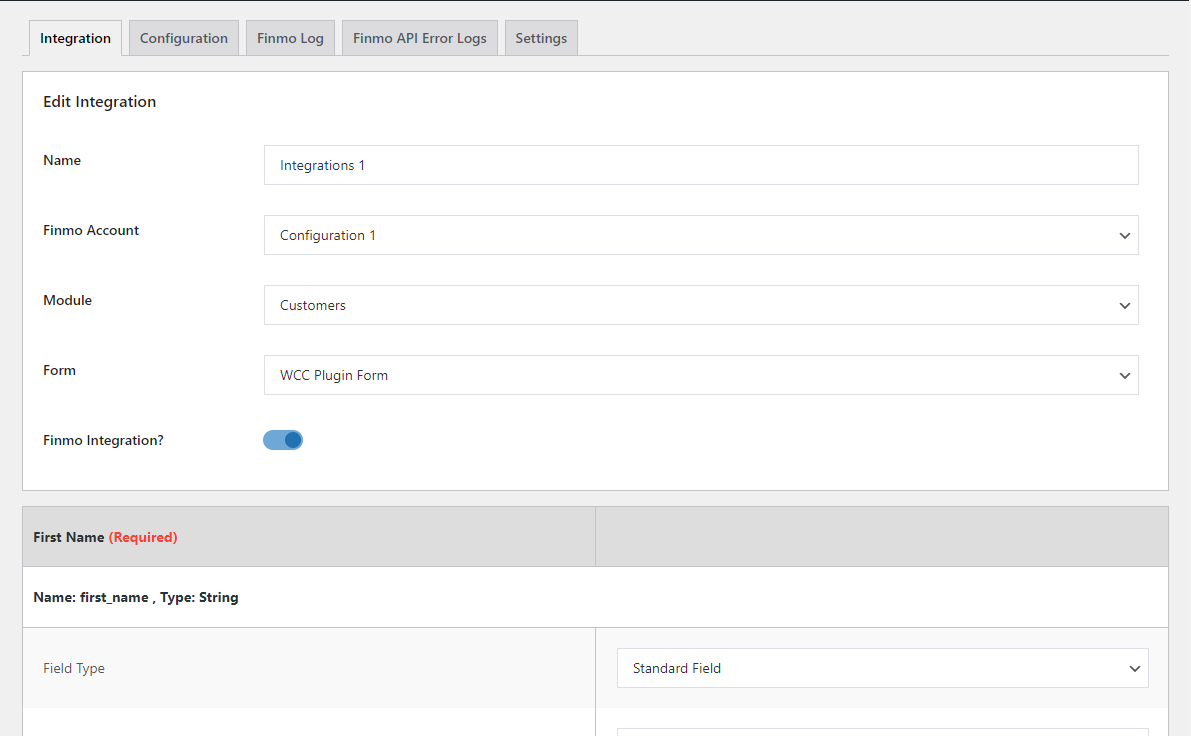Viewport: 1191px width, 736px height.
Task: Click the Edit Integration heading
Action: click(100, 102)
